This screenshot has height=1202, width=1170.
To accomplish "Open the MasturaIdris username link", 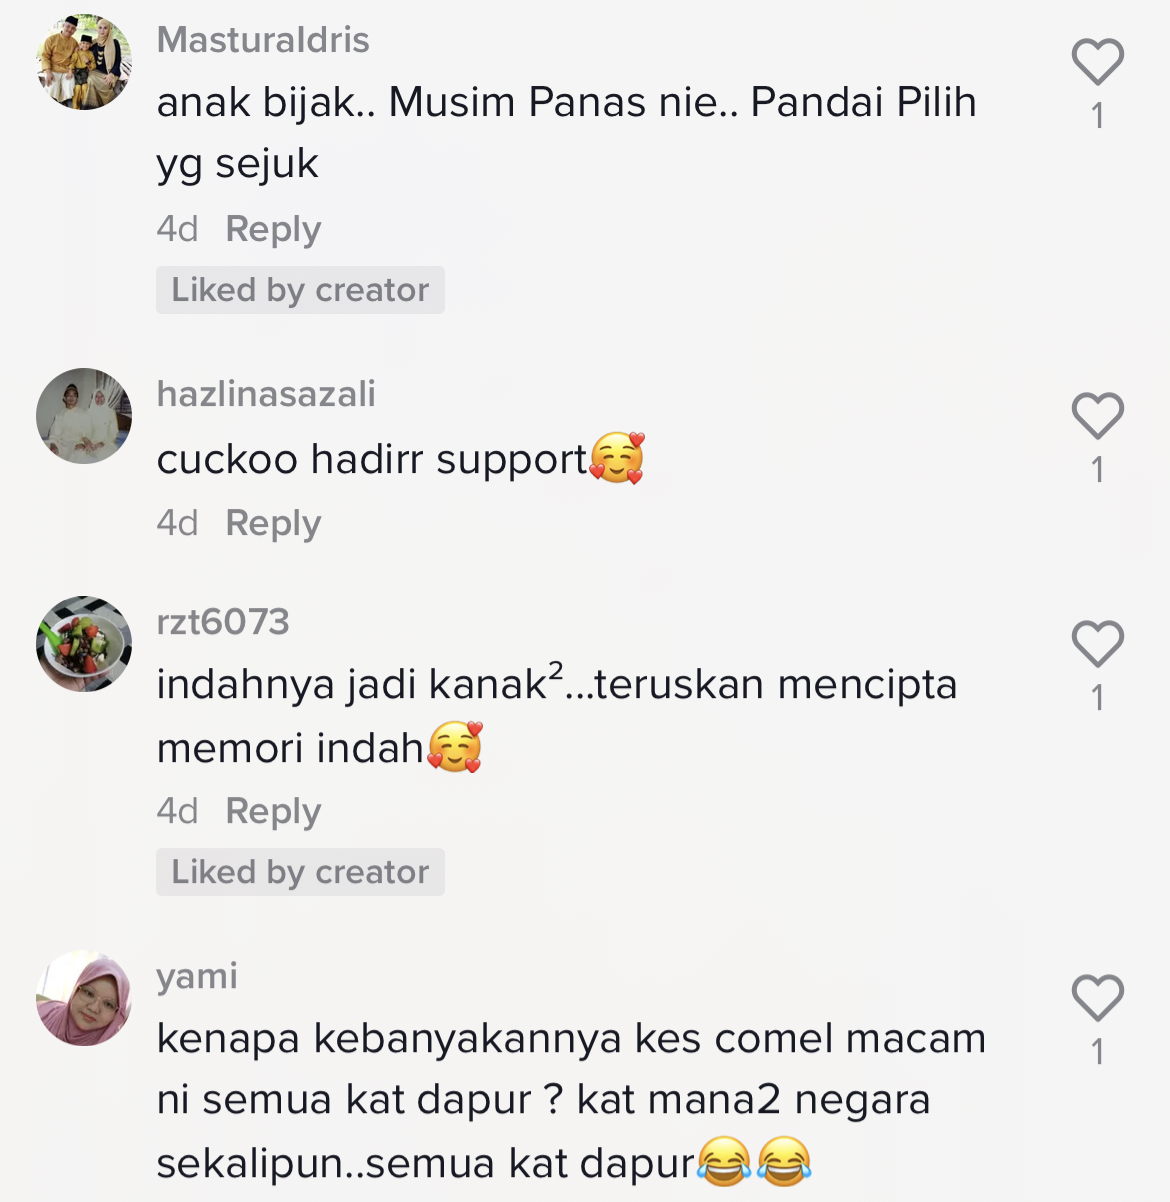I will pos(263,40).
